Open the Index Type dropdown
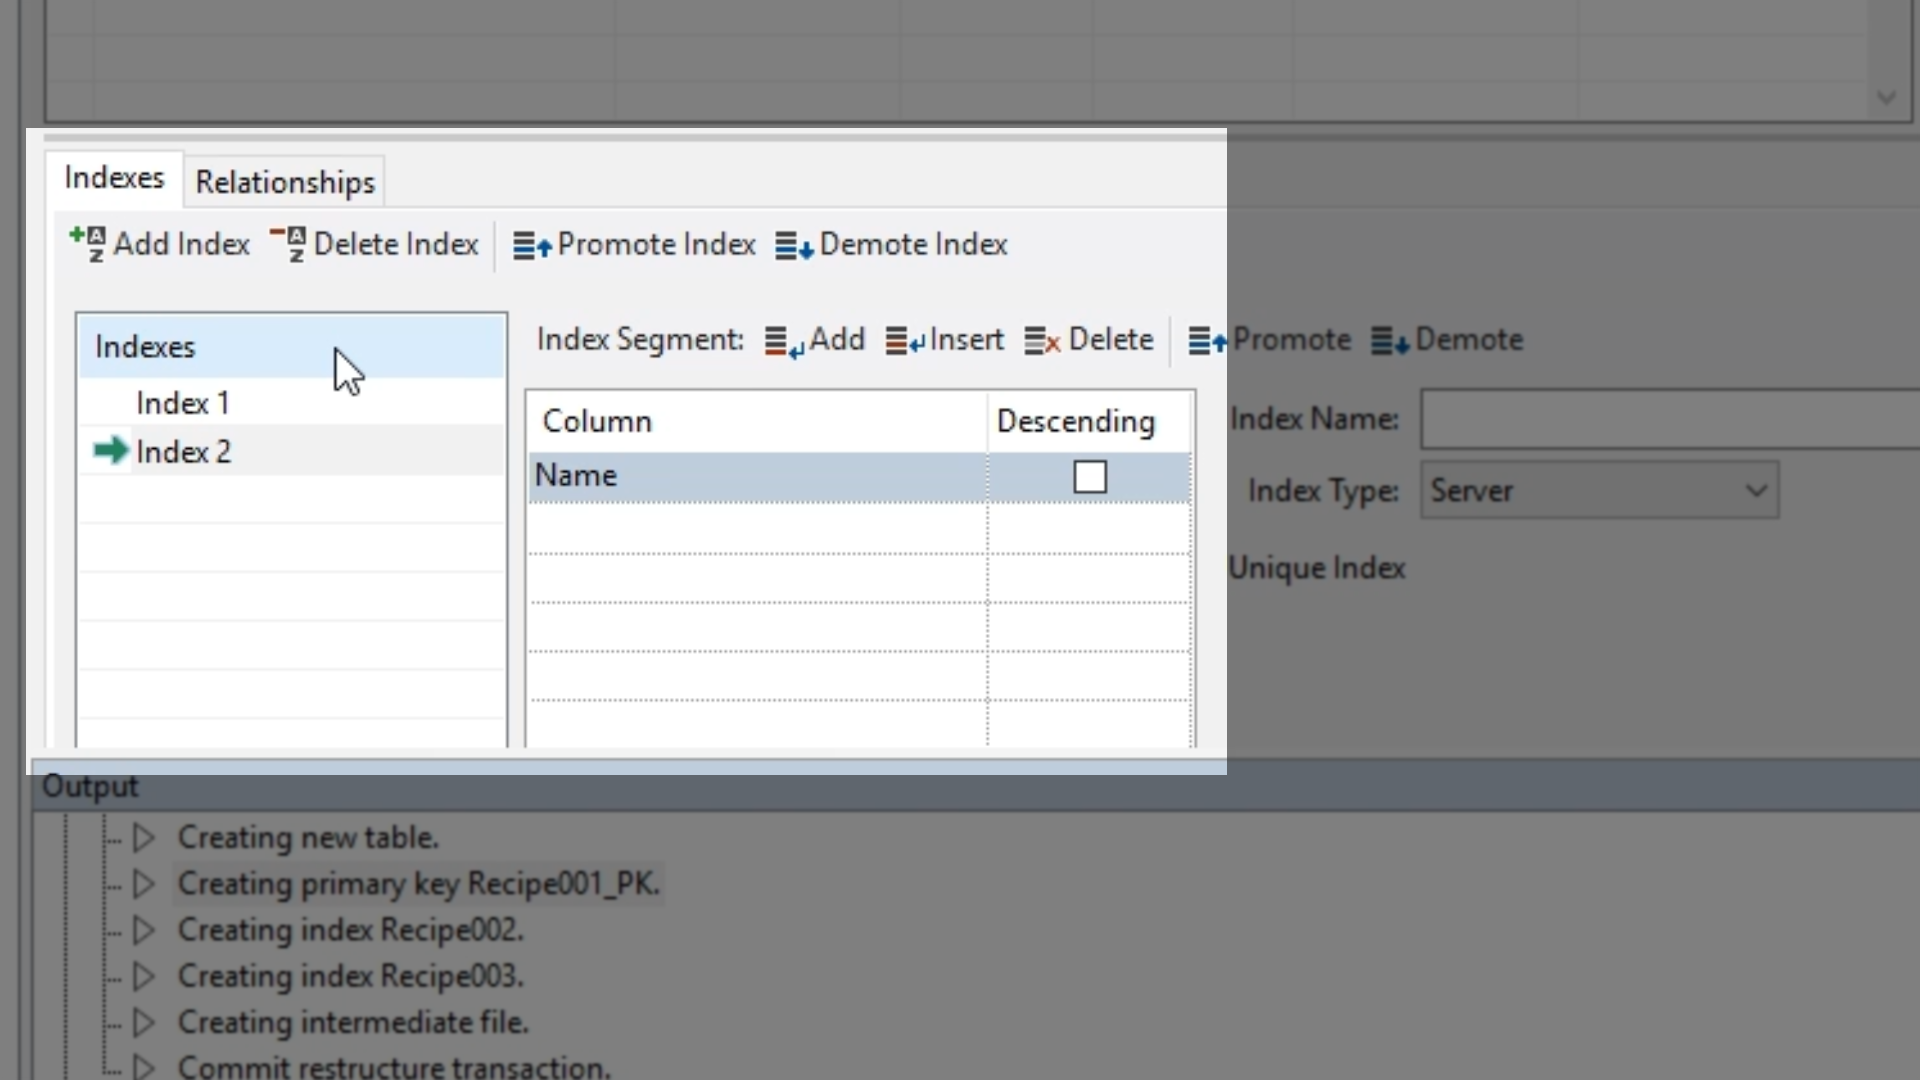This screenshot has height=1080, width=1920. [x=1755, y=491]
